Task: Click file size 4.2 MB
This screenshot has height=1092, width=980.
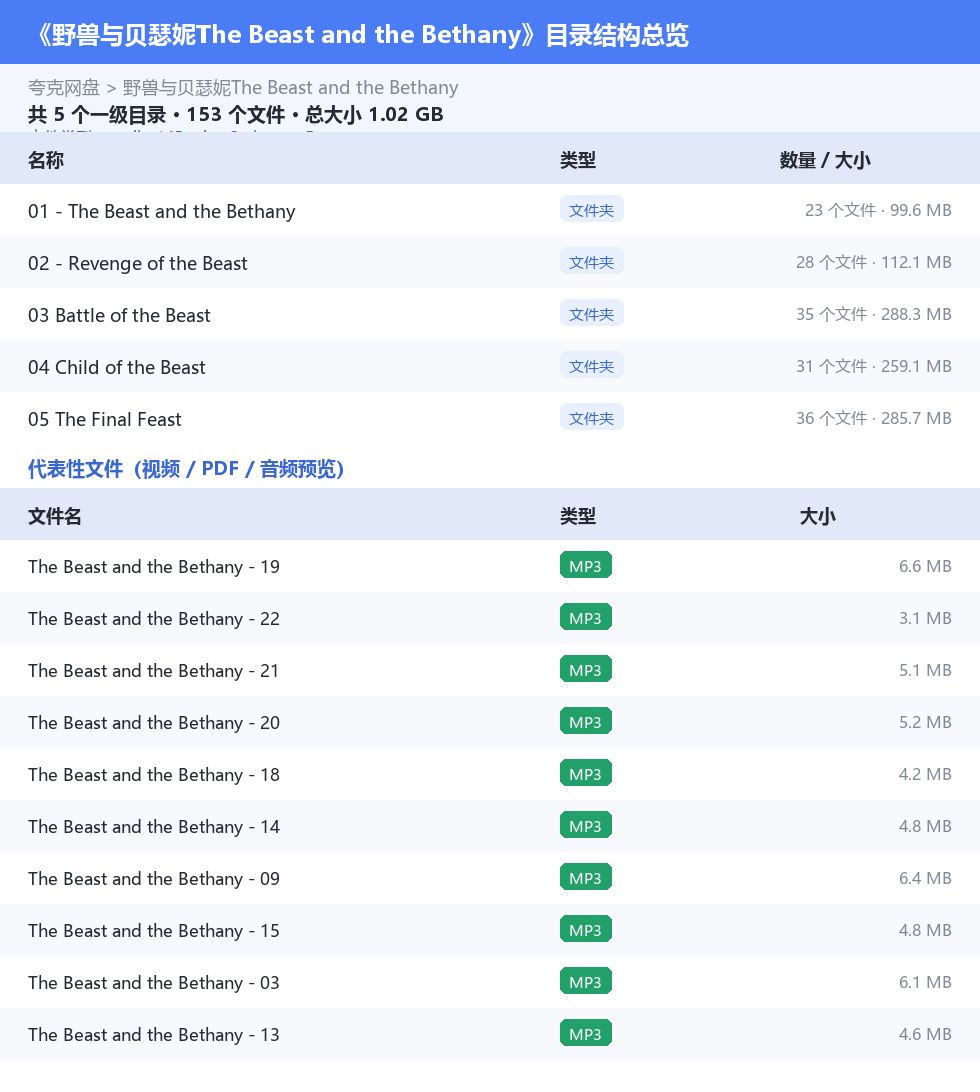Action: [x=925, y=774]
